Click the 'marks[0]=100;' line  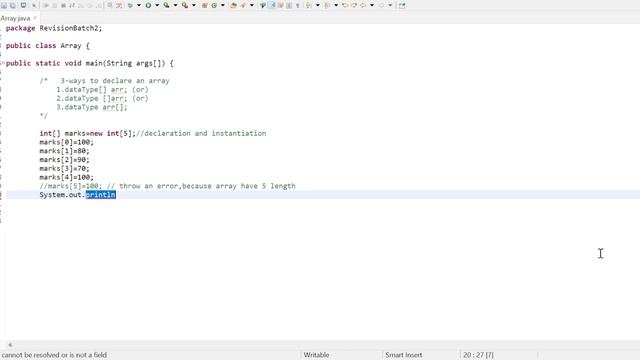[67, 142]
